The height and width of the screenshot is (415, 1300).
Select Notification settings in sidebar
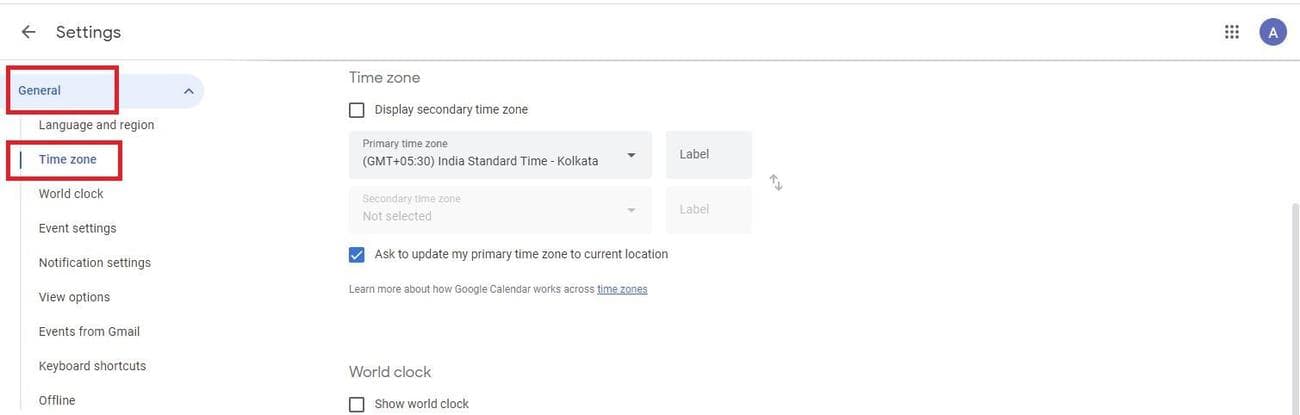(95, 263)
